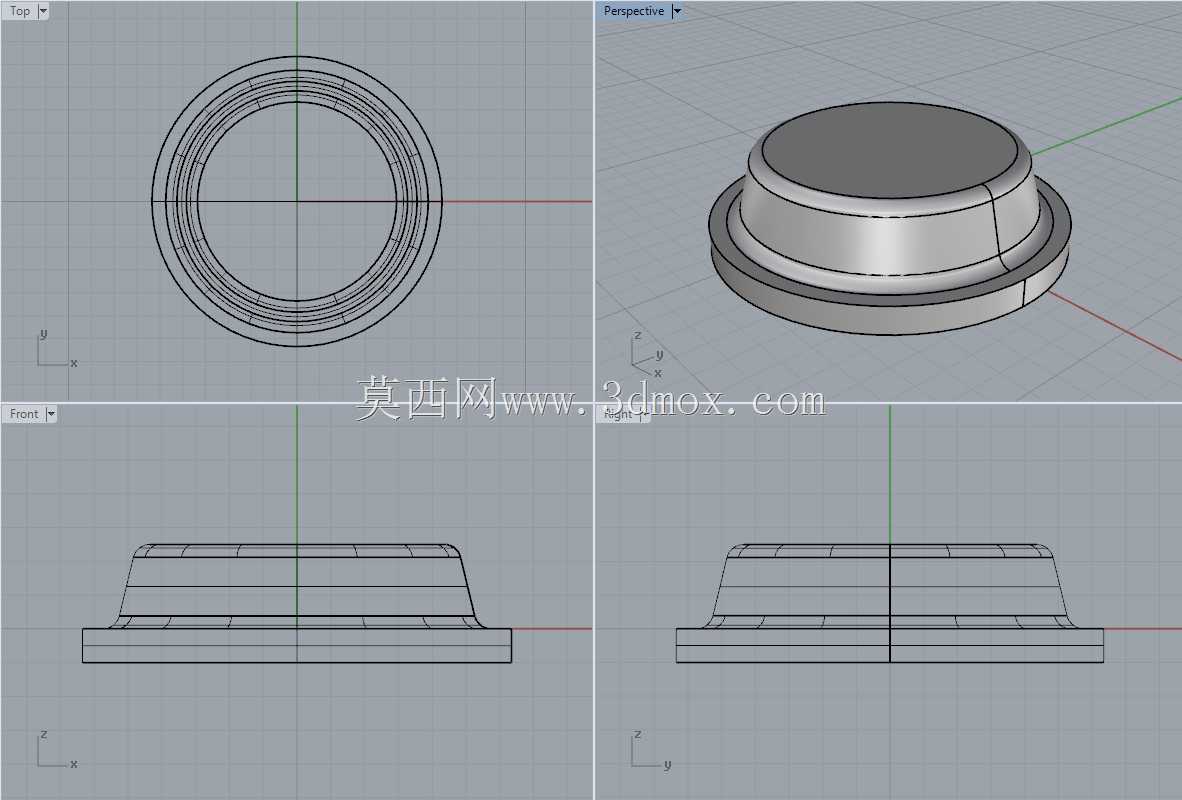This screenshot has height=800, width=1182.
Task: Open the Front viewport dropdown arrow
Action: (x=51, y=413)
